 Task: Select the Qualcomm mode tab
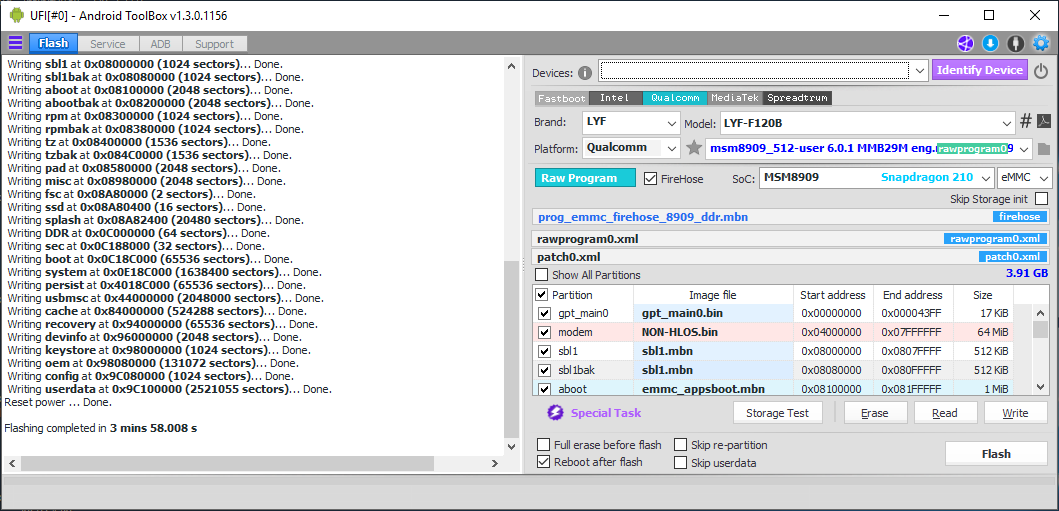click(675, 98)
